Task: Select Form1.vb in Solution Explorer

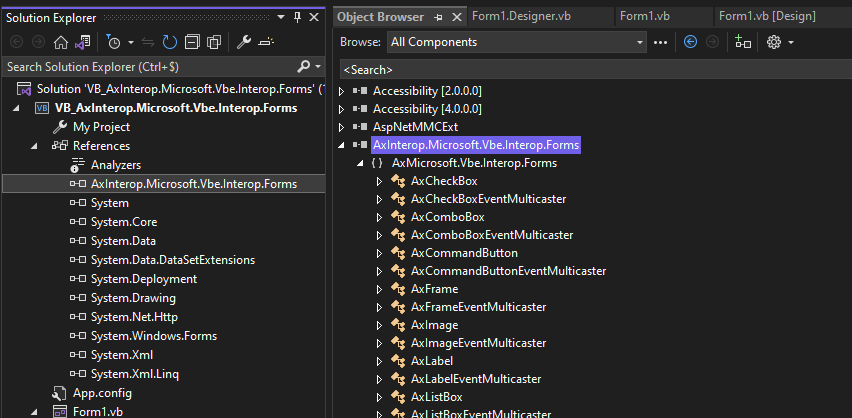Action: click(98, 411)
